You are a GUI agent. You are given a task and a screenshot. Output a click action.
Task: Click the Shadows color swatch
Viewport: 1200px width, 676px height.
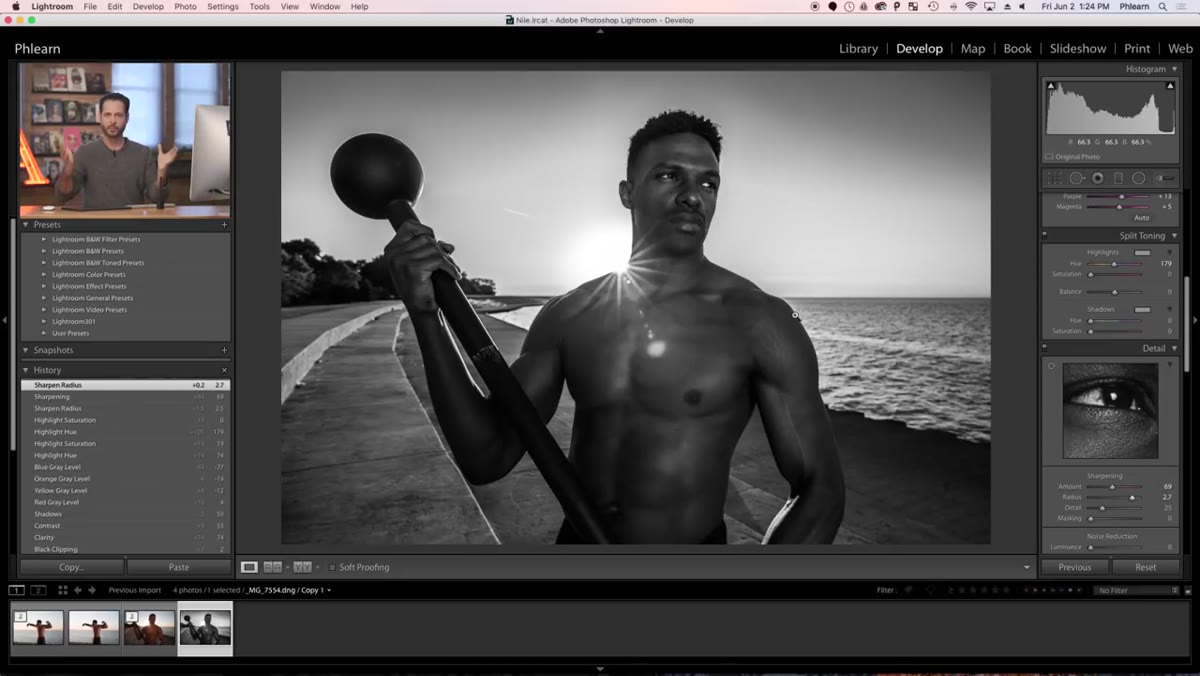tap(1142, 309)
